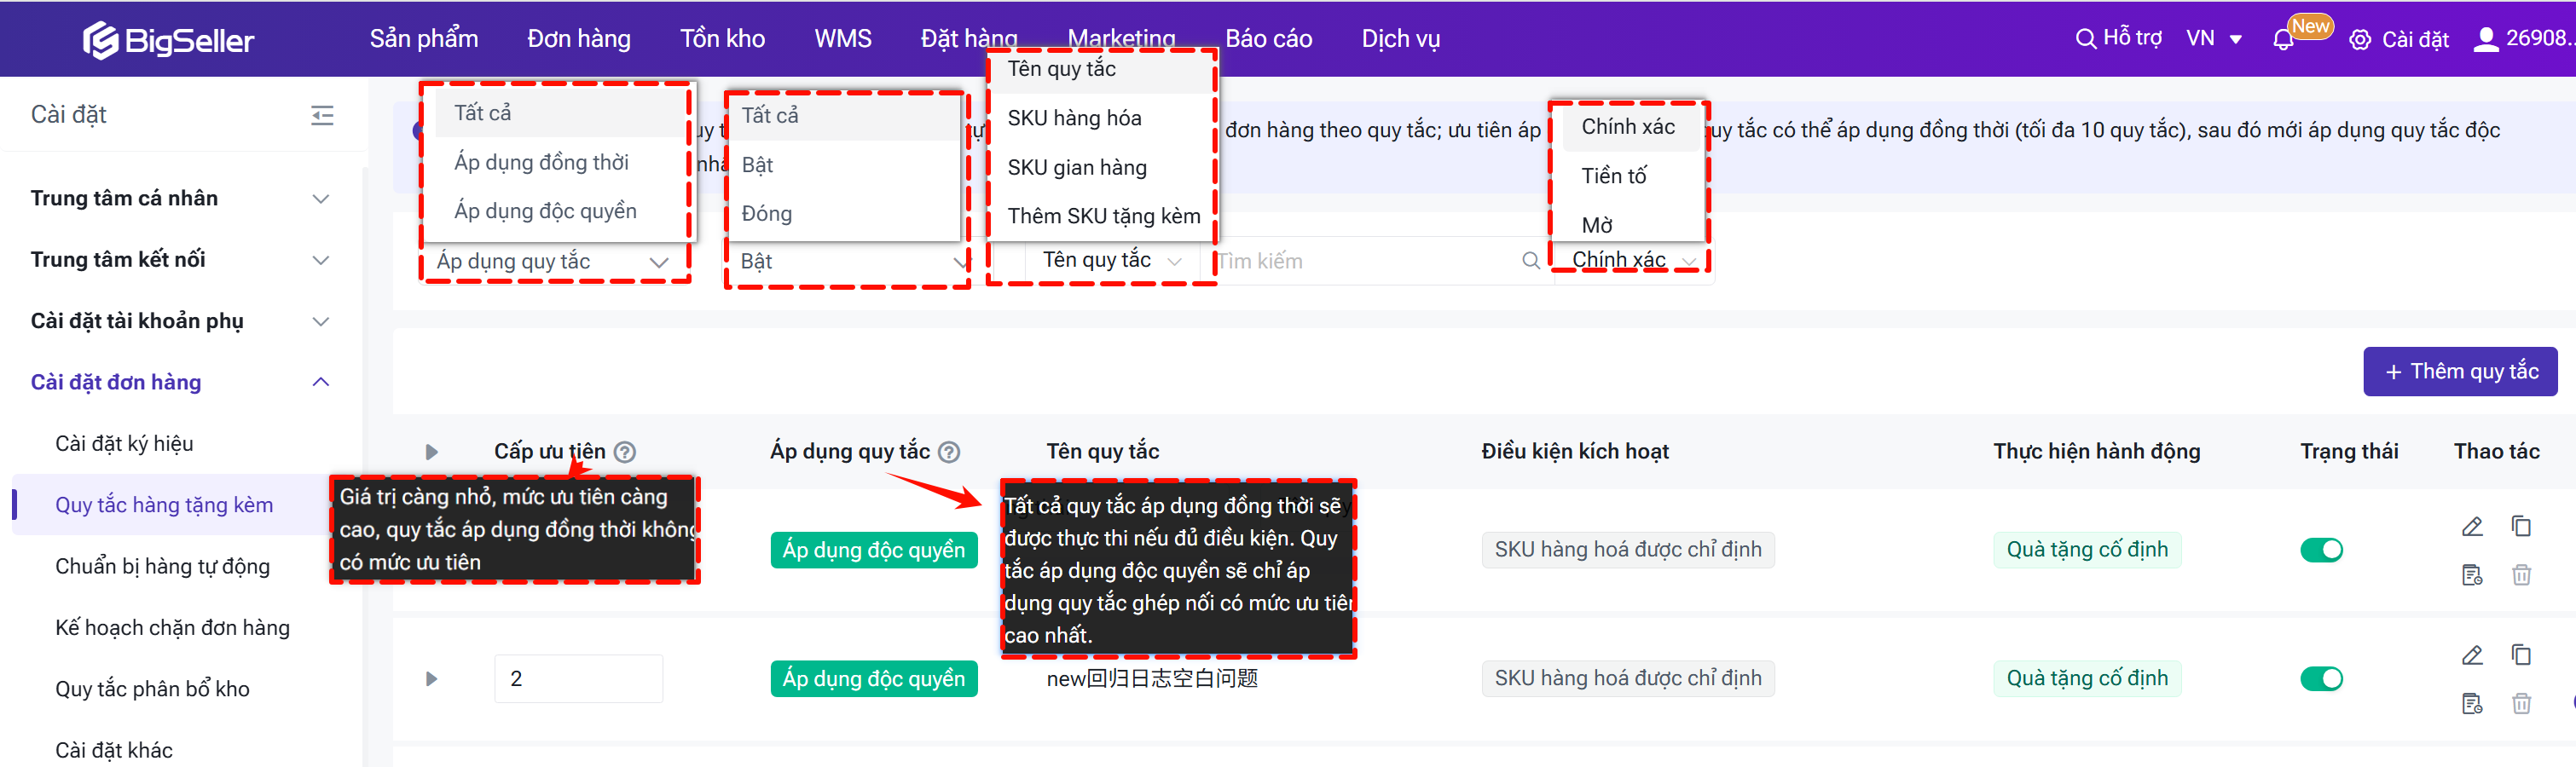Open Cài đặt khác in the sidebar
This screenshot has height=767, width=2576.
[114, 751]
